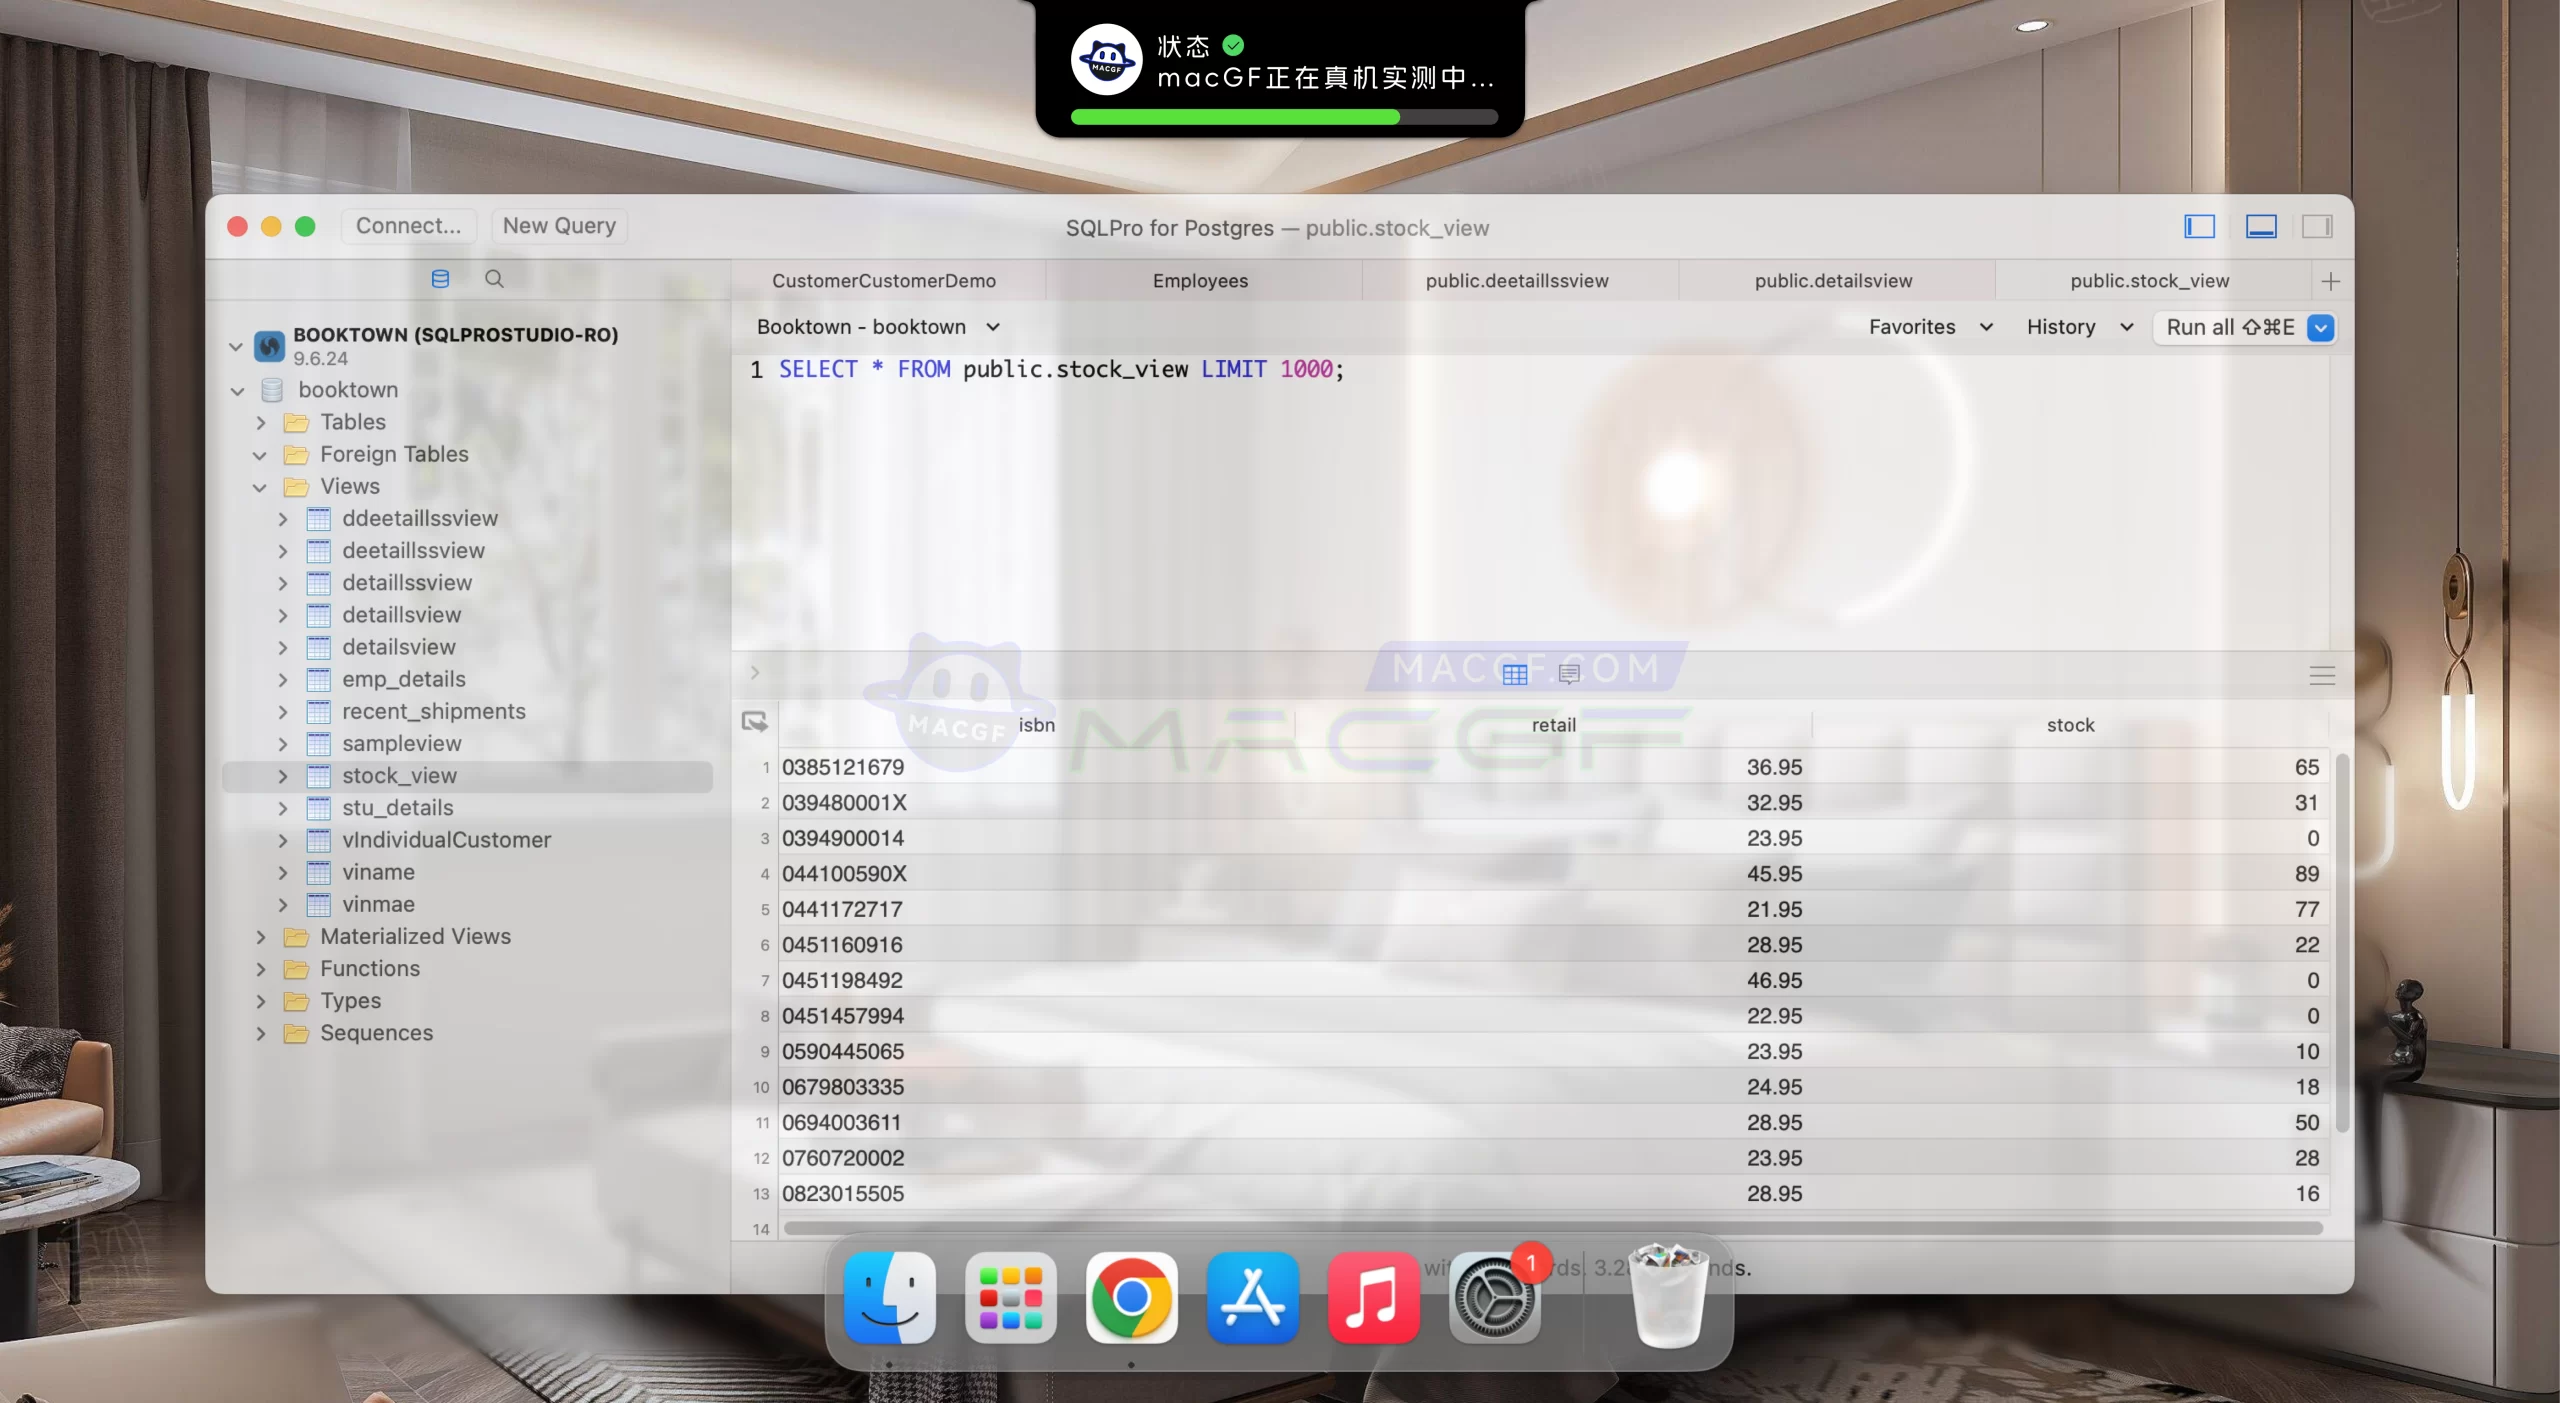Switch to the public.detailsview tab
Screen dimensions: 2560x1403
pyautogui.click(x=1833, y=281)
